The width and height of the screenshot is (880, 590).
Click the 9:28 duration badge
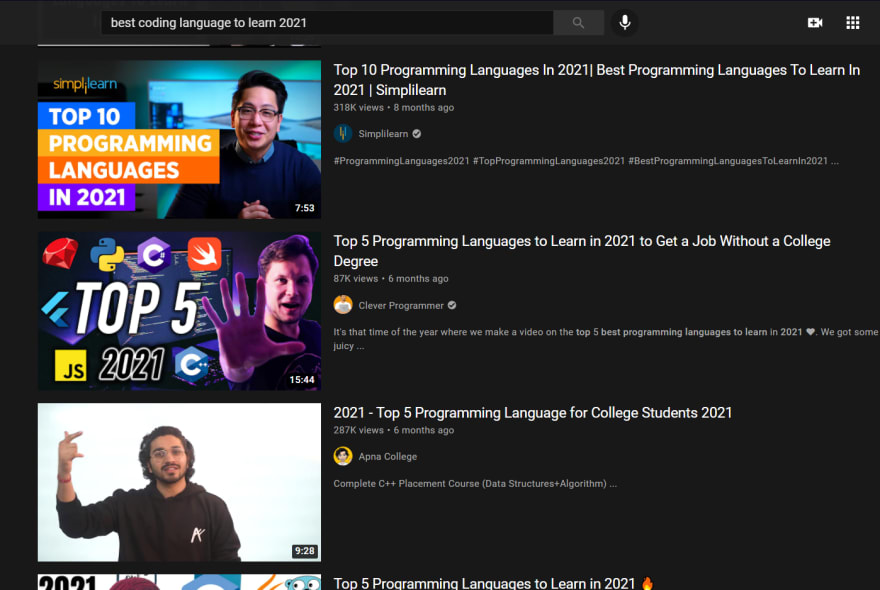tap(305, 551)
